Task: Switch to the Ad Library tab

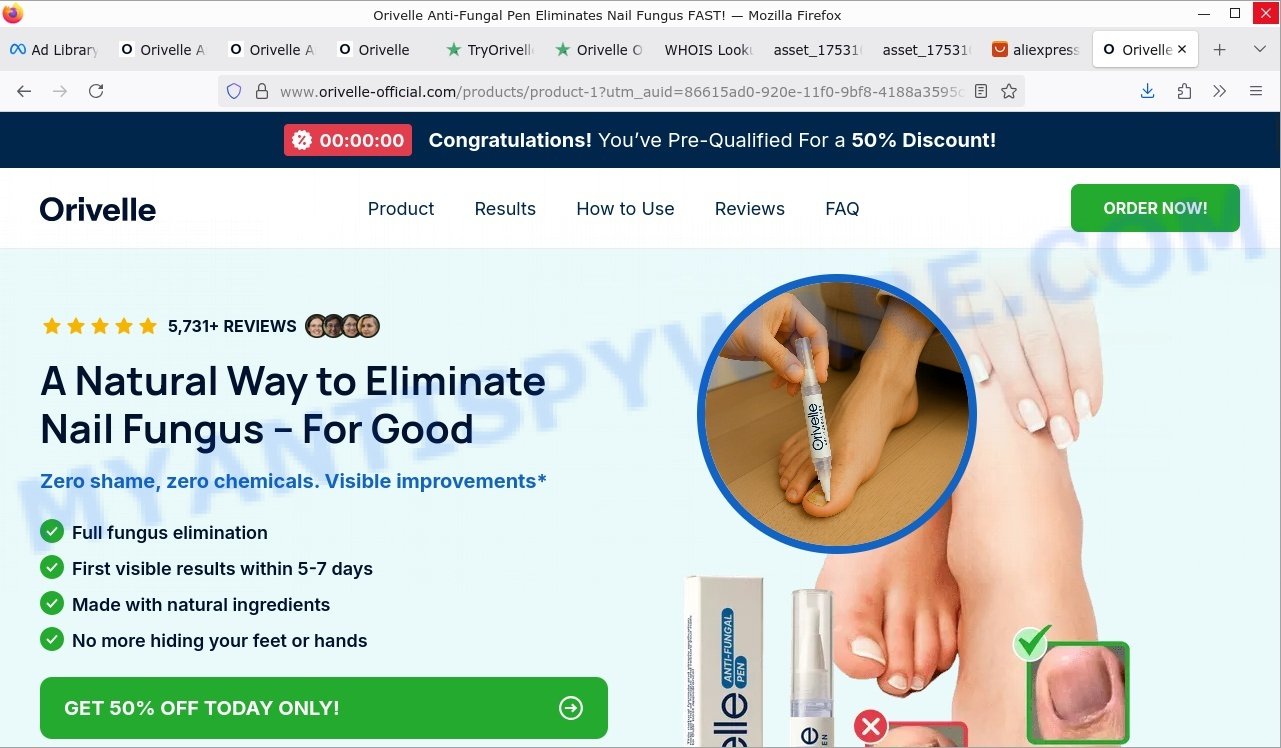Action: (x=54, y=50)
